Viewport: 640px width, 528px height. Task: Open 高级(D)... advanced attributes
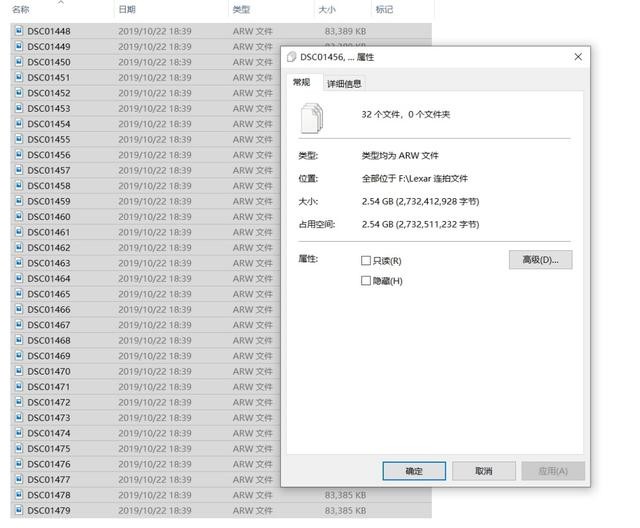click(x=540, y=260)
